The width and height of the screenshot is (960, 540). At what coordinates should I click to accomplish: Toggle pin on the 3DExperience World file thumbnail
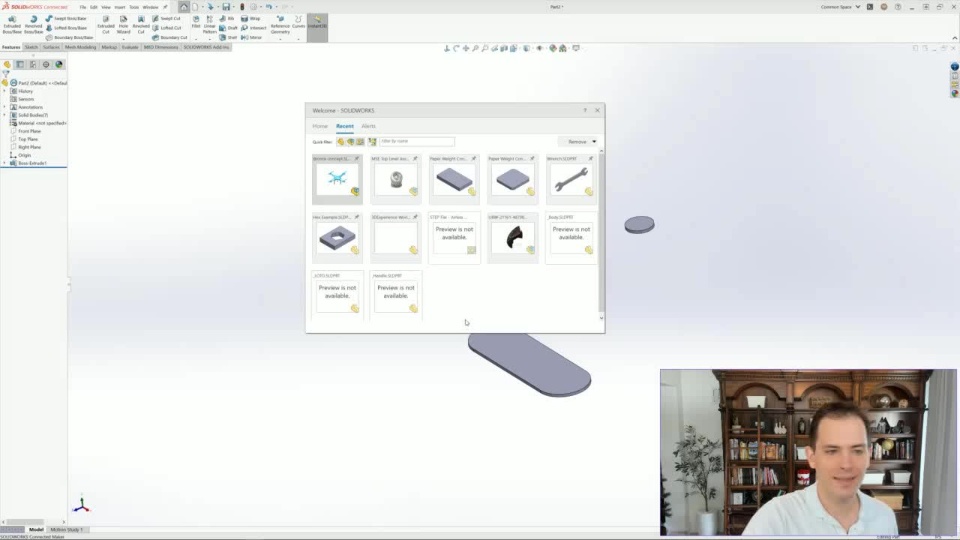pyautogui.click(x=415, y=217)
